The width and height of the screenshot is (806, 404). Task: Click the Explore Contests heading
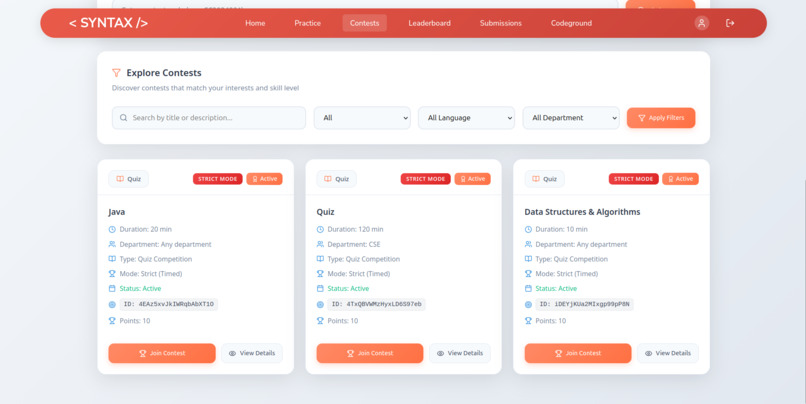(164, 73)
